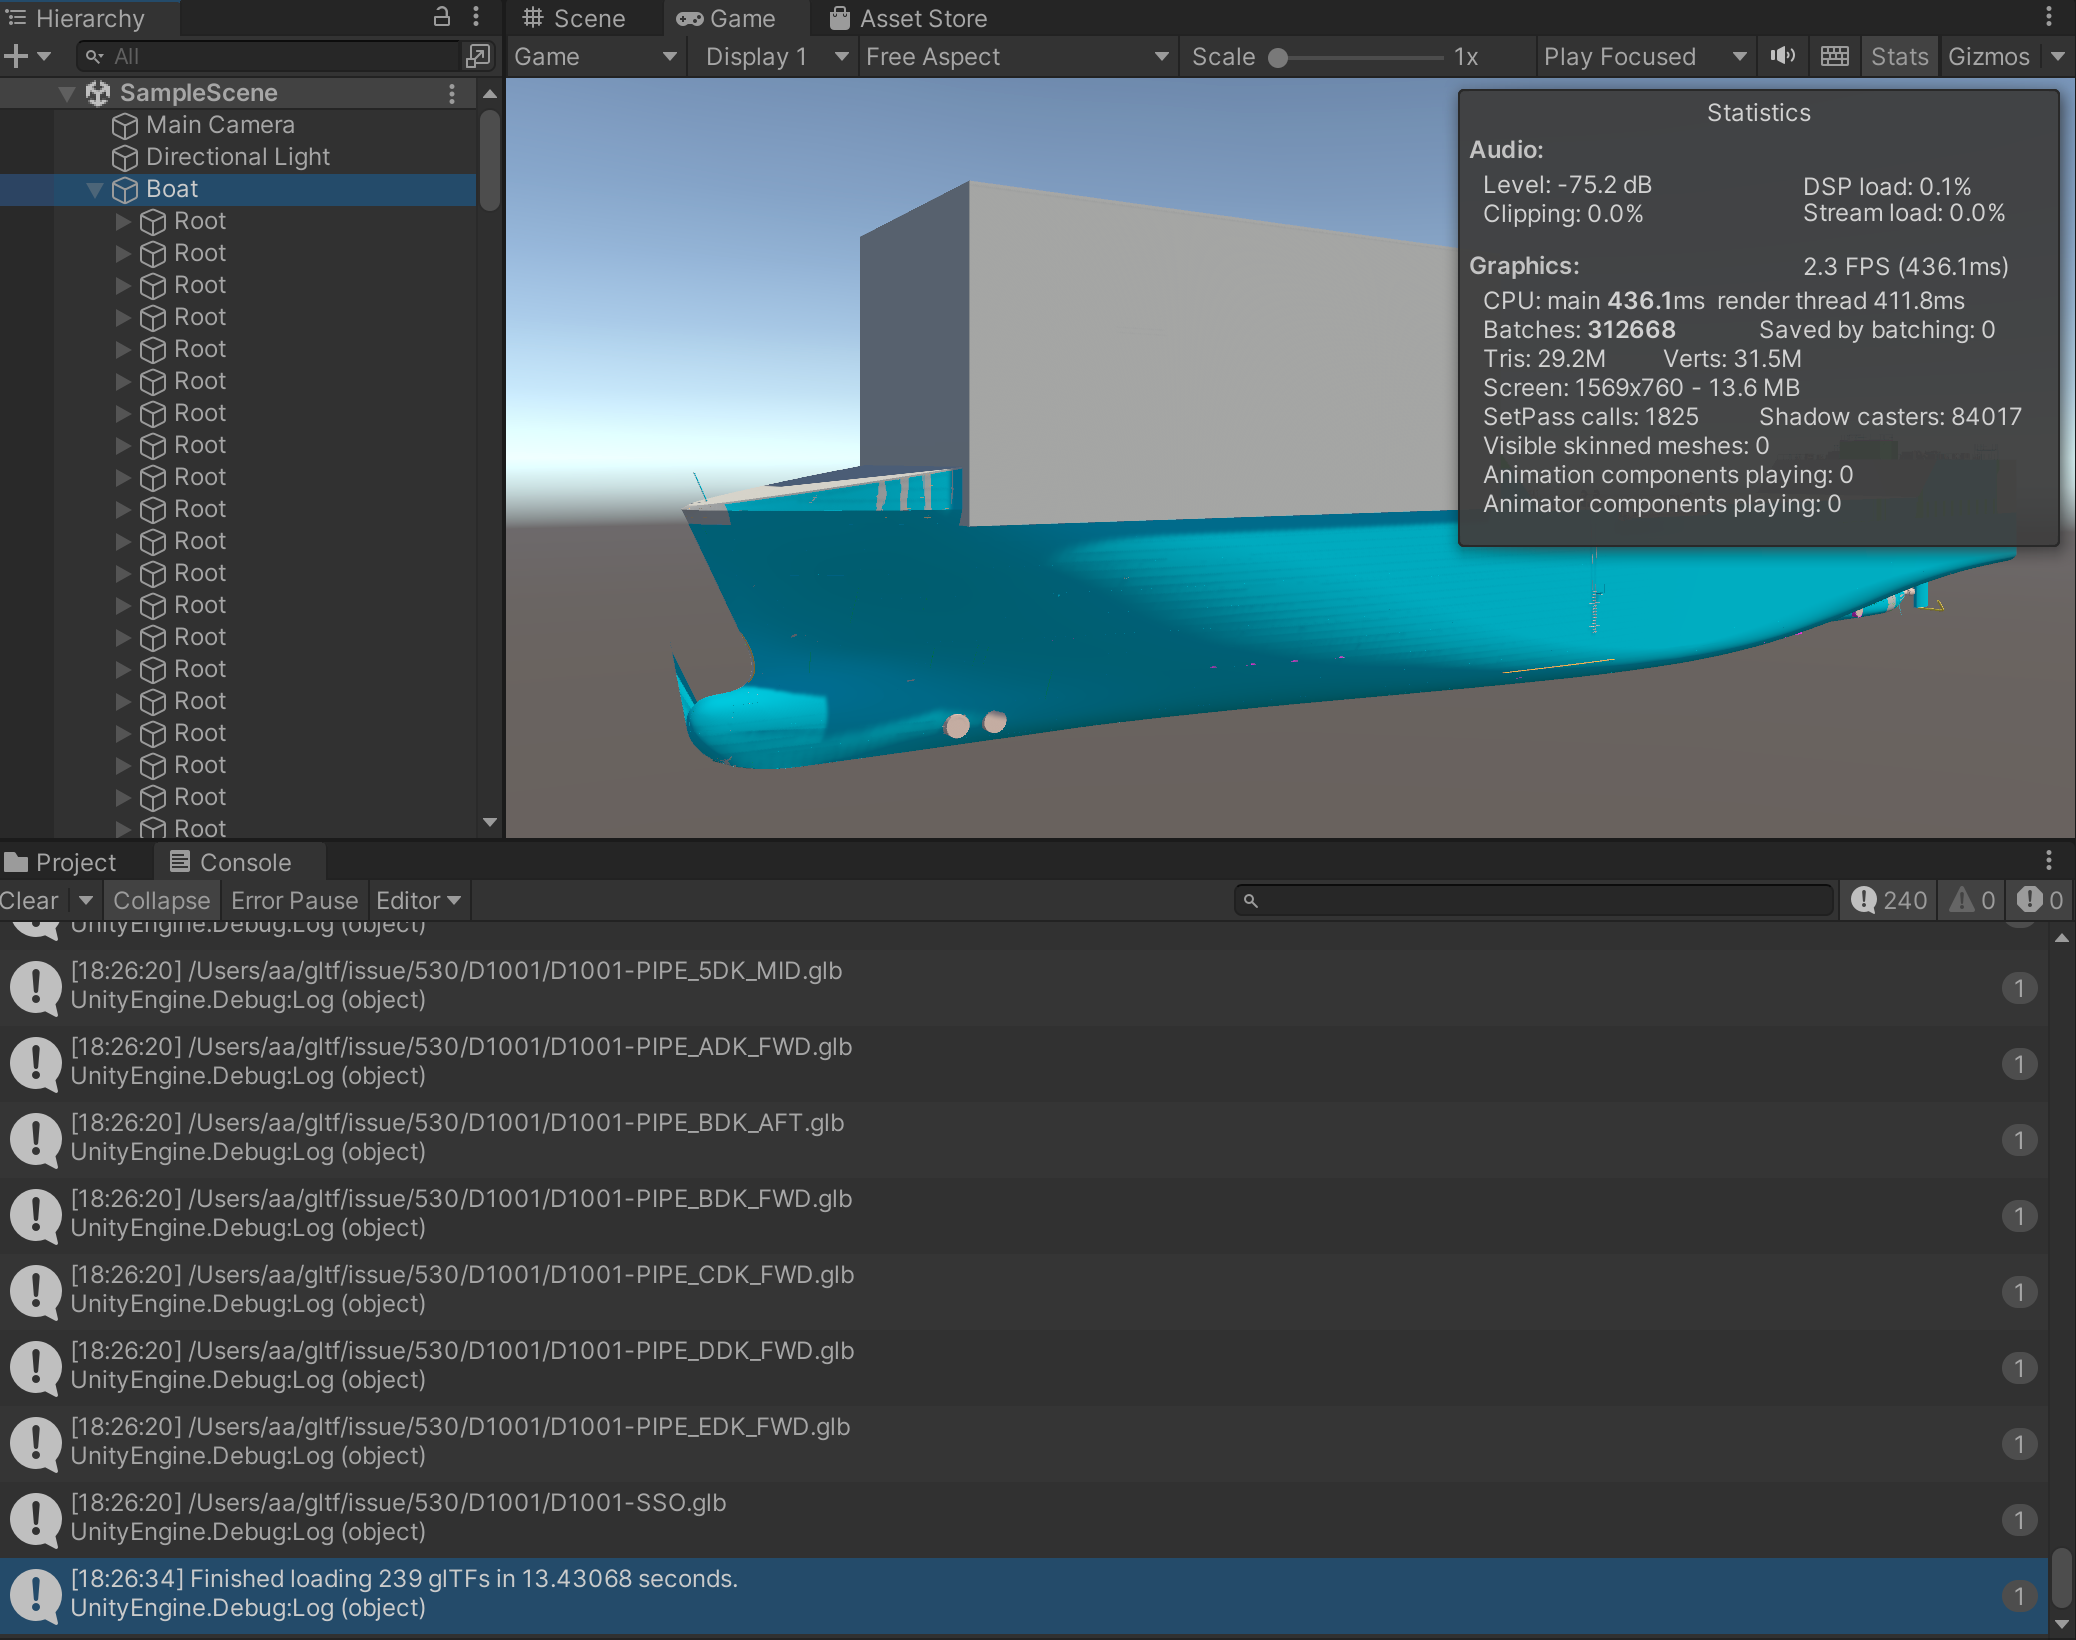Toggle Collapse in the Console toolbar

pyautogui.click(x=161, y=899)
